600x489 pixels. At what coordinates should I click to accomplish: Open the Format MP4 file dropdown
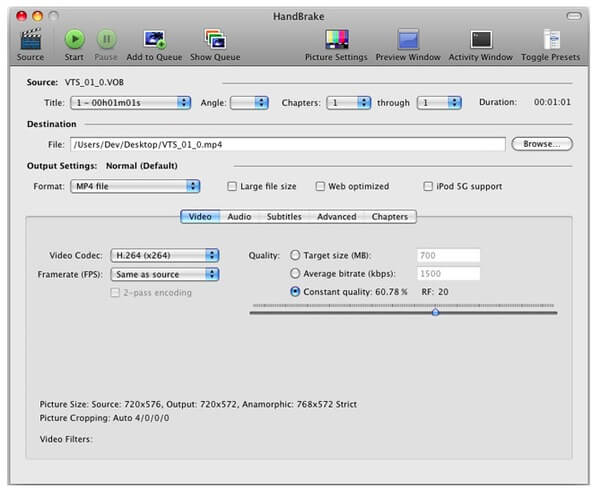coord(135,186)
